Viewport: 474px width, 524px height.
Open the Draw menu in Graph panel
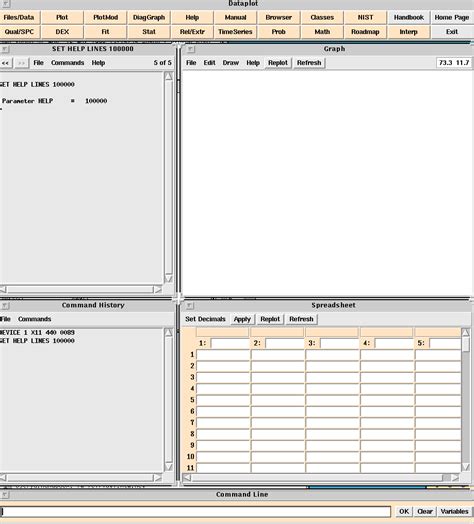click(x=231, y=63)
